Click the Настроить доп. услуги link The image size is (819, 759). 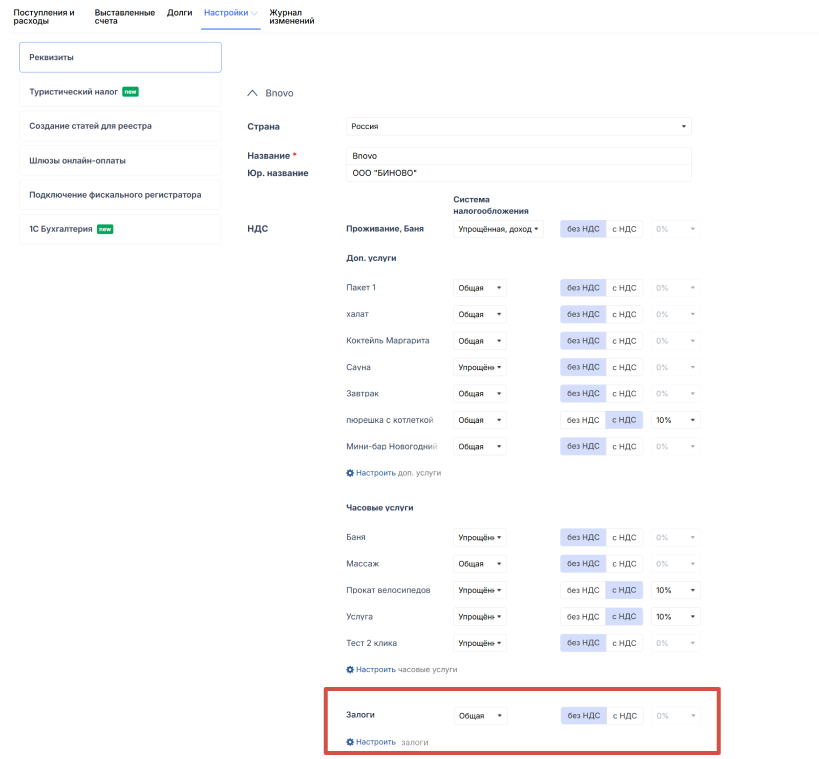tap(398, 473)
